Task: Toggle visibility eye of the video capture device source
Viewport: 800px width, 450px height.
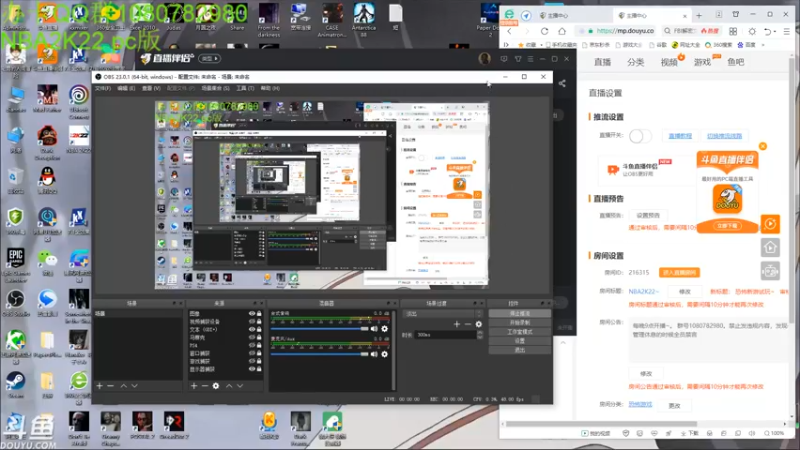Action: click(252, 321)
